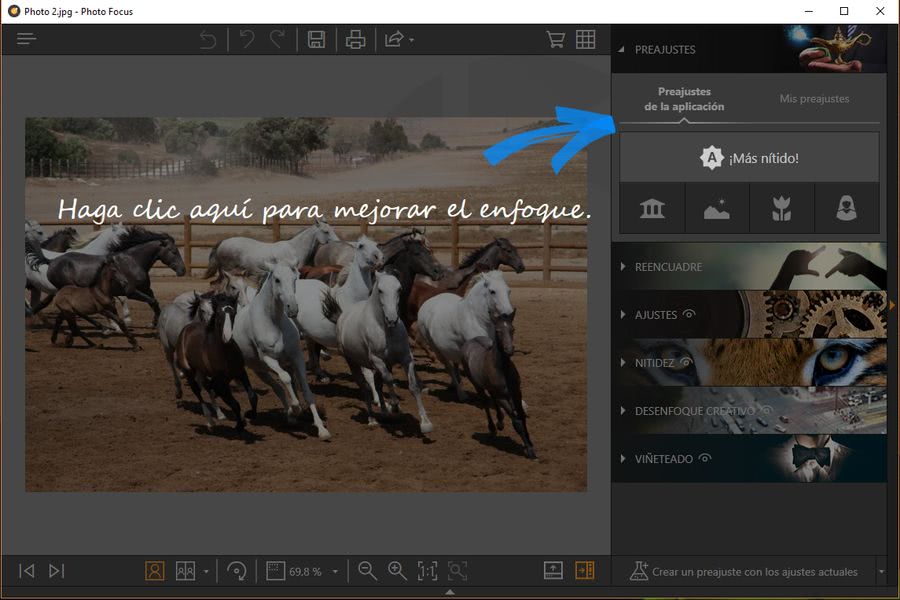Open compare view dropdown arrow
This screenshot has width=900, height=600.
[206, 572]
